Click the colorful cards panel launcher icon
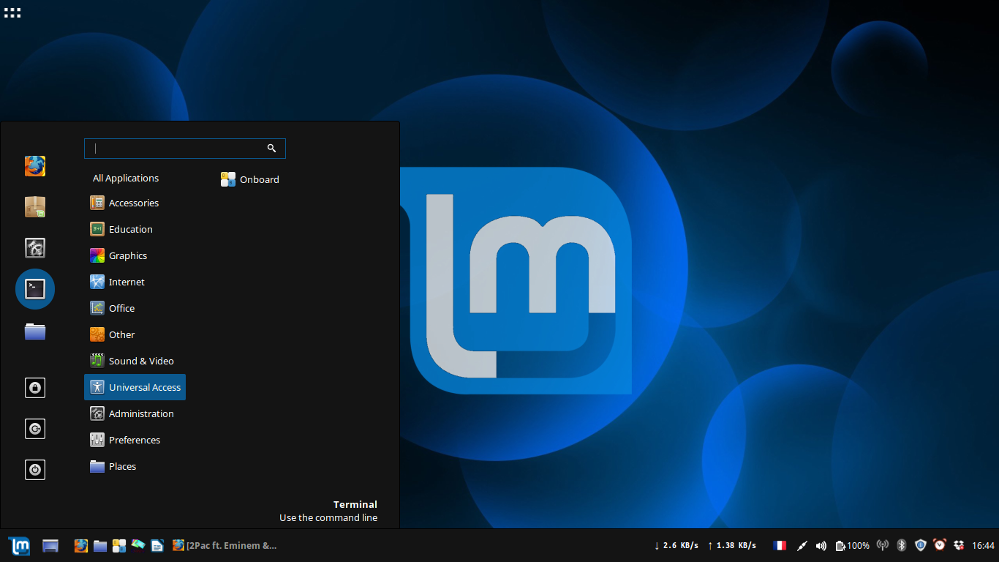This screenshot has height=562, width=999. [138, 545]
